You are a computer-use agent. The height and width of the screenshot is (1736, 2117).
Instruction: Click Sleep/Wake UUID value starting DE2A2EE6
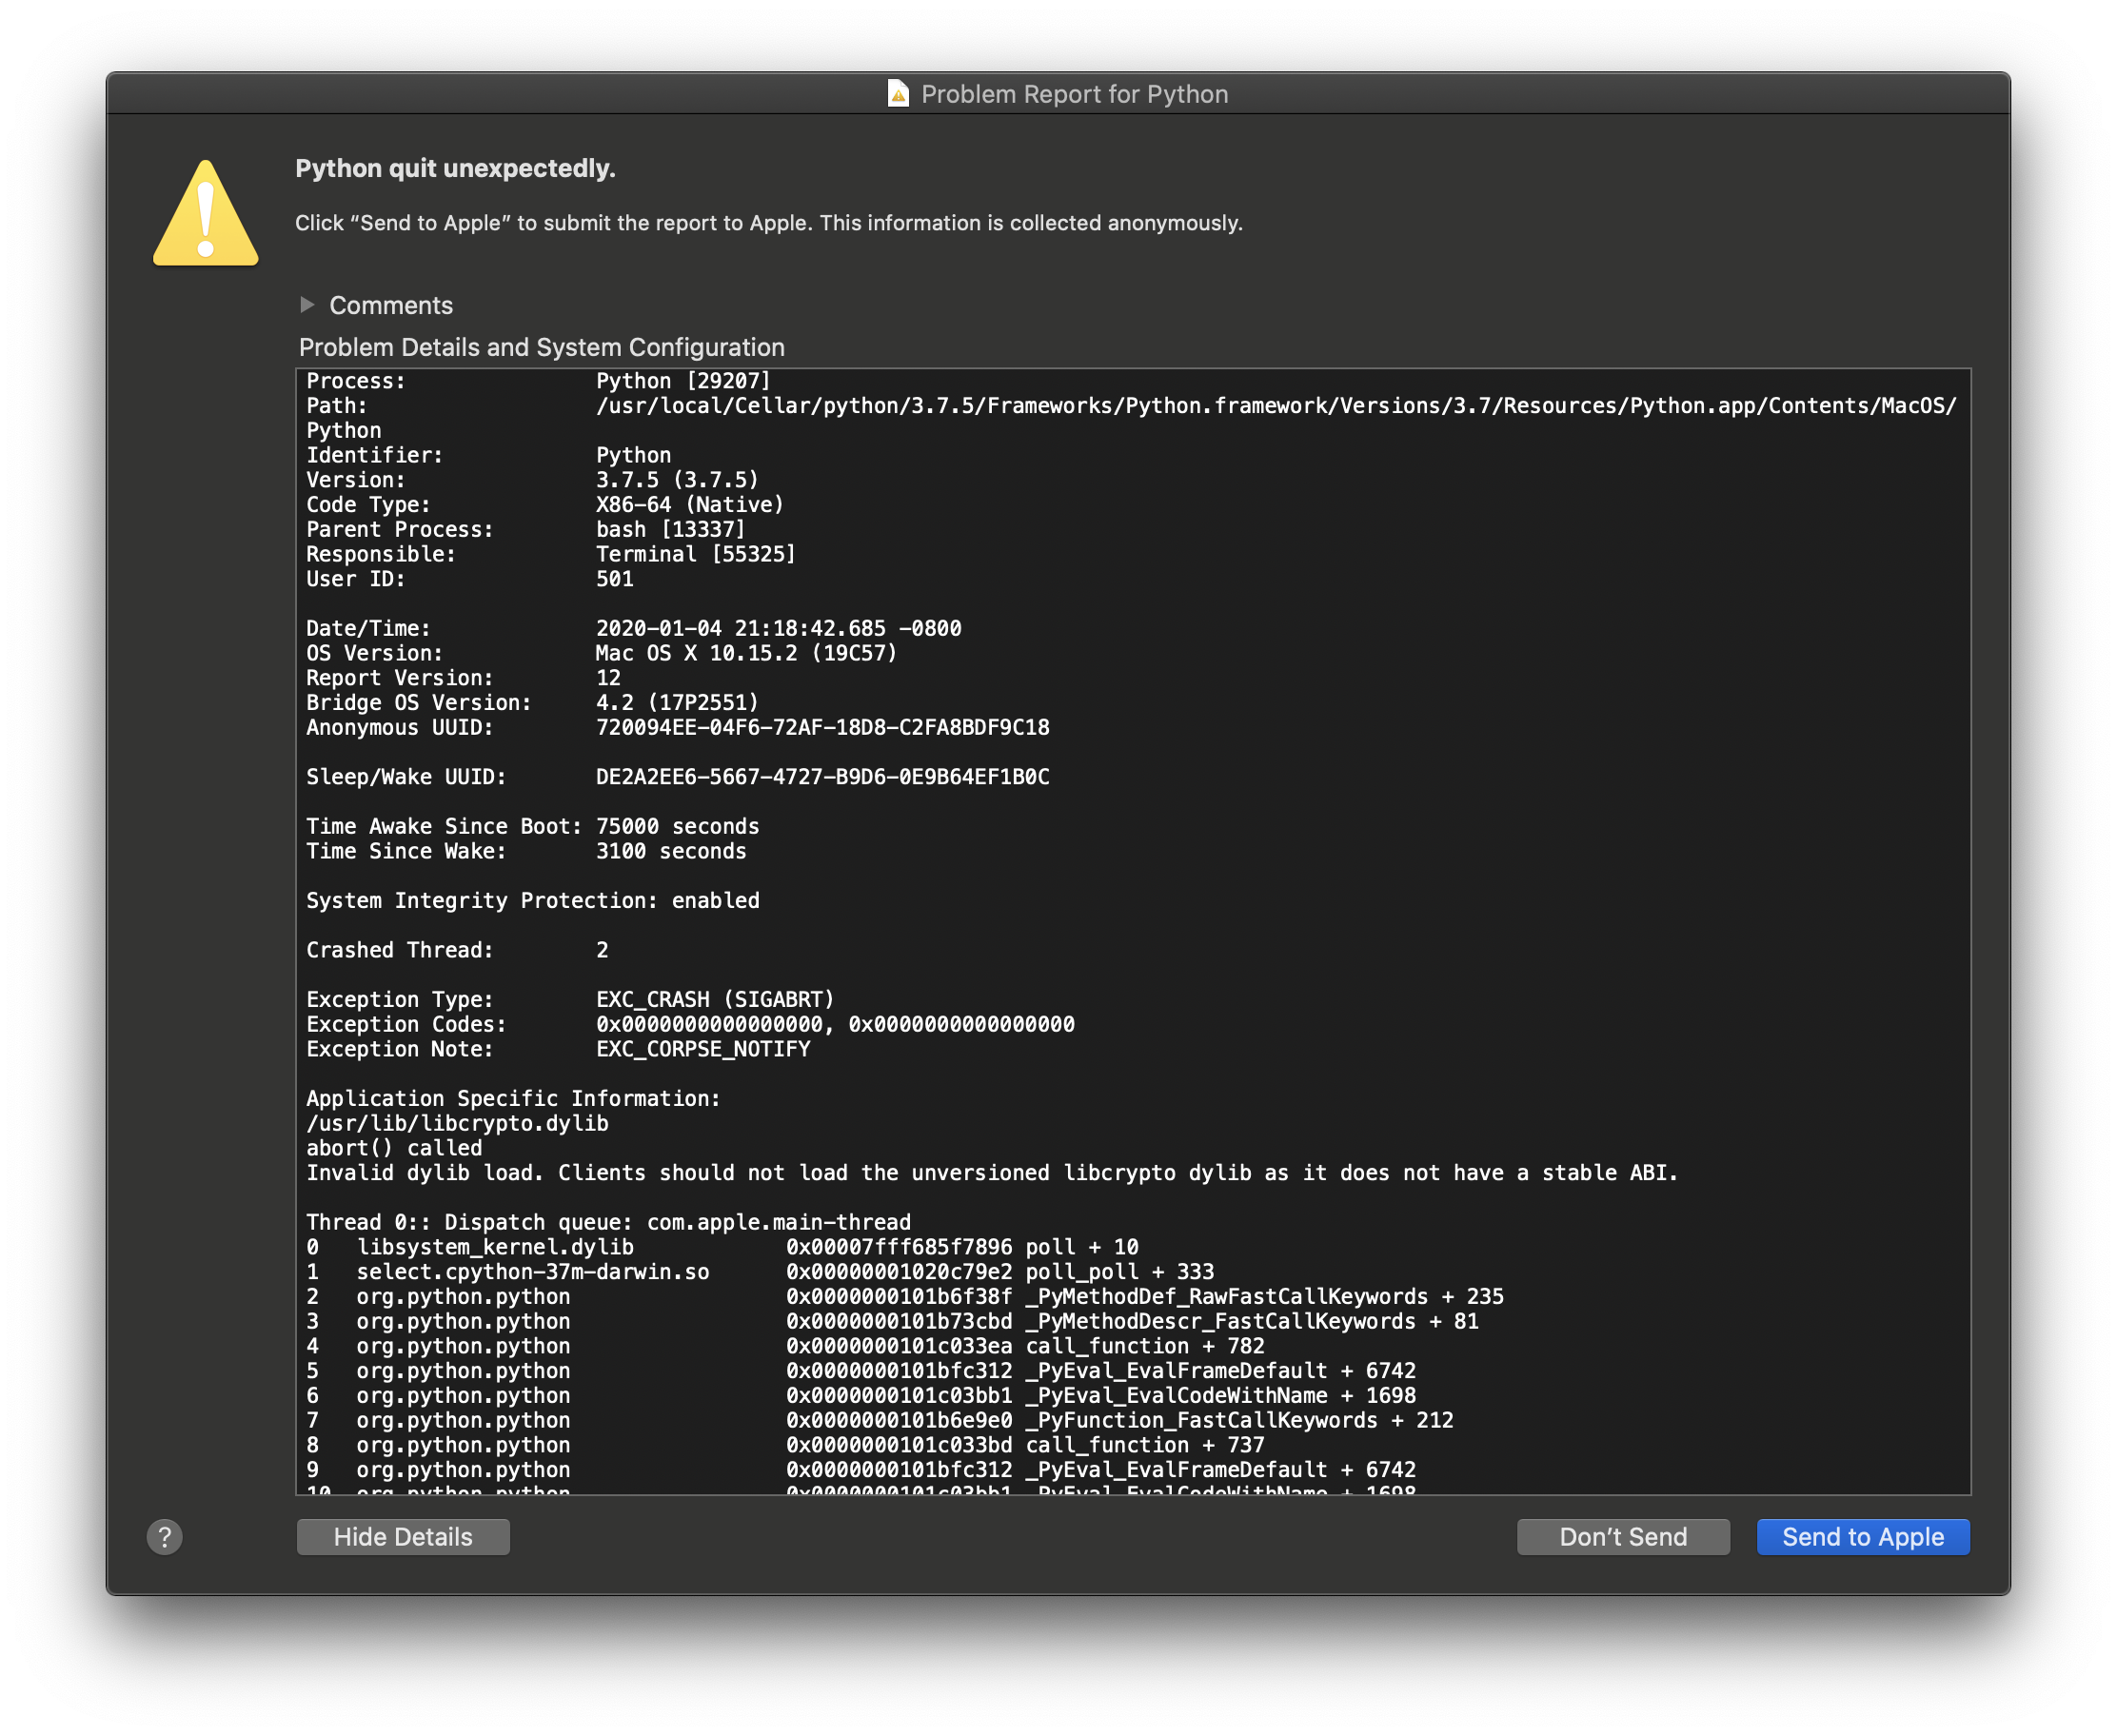(823, 777)
